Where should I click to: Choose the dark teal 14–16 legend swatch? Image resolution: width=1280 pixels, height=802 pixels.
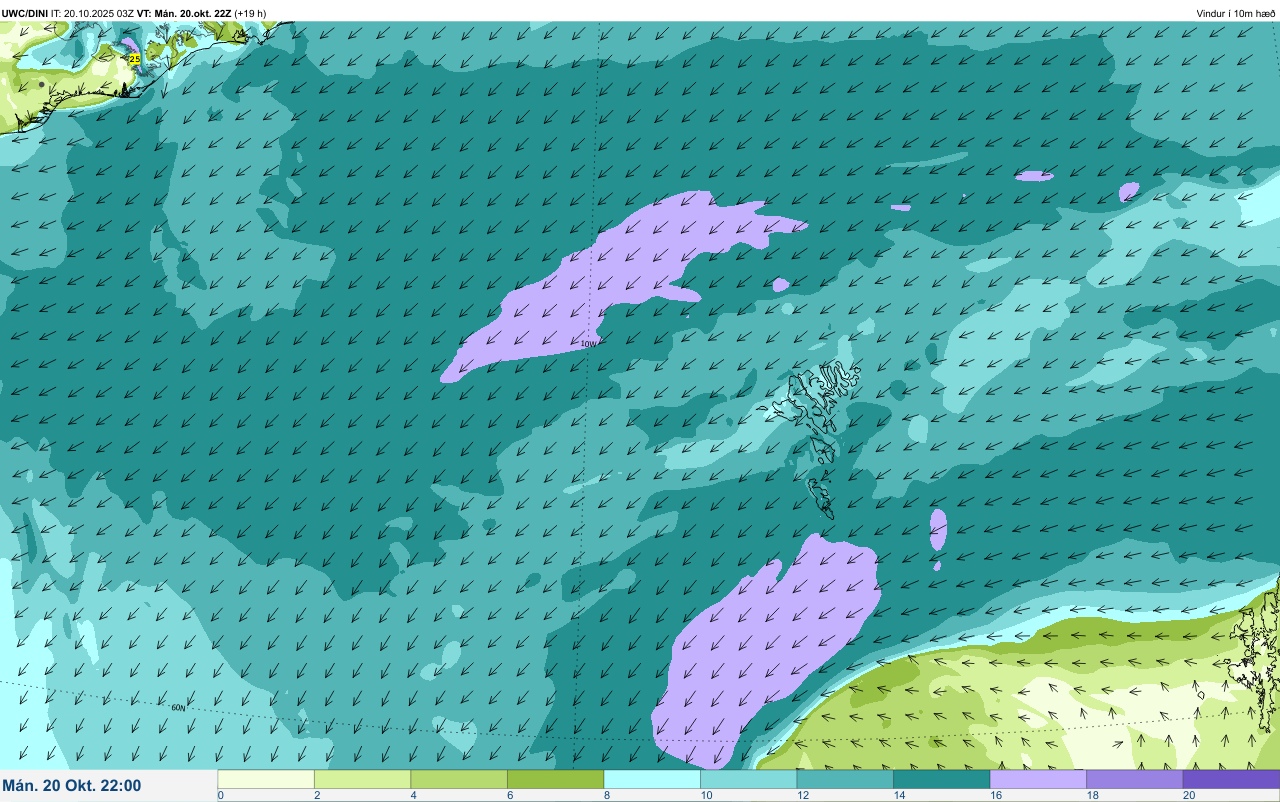pos(941,779)
